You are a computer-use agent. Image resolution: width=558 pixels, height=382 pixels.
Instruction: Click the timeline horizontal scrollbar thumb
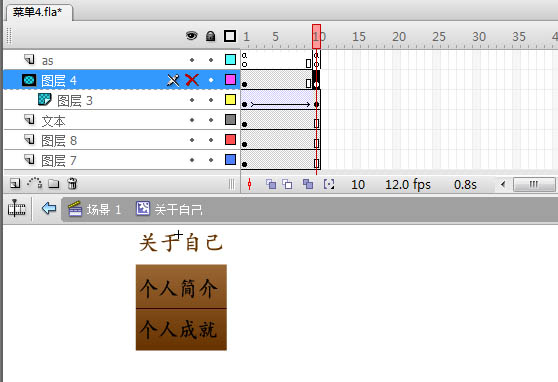tap(534, 184)
